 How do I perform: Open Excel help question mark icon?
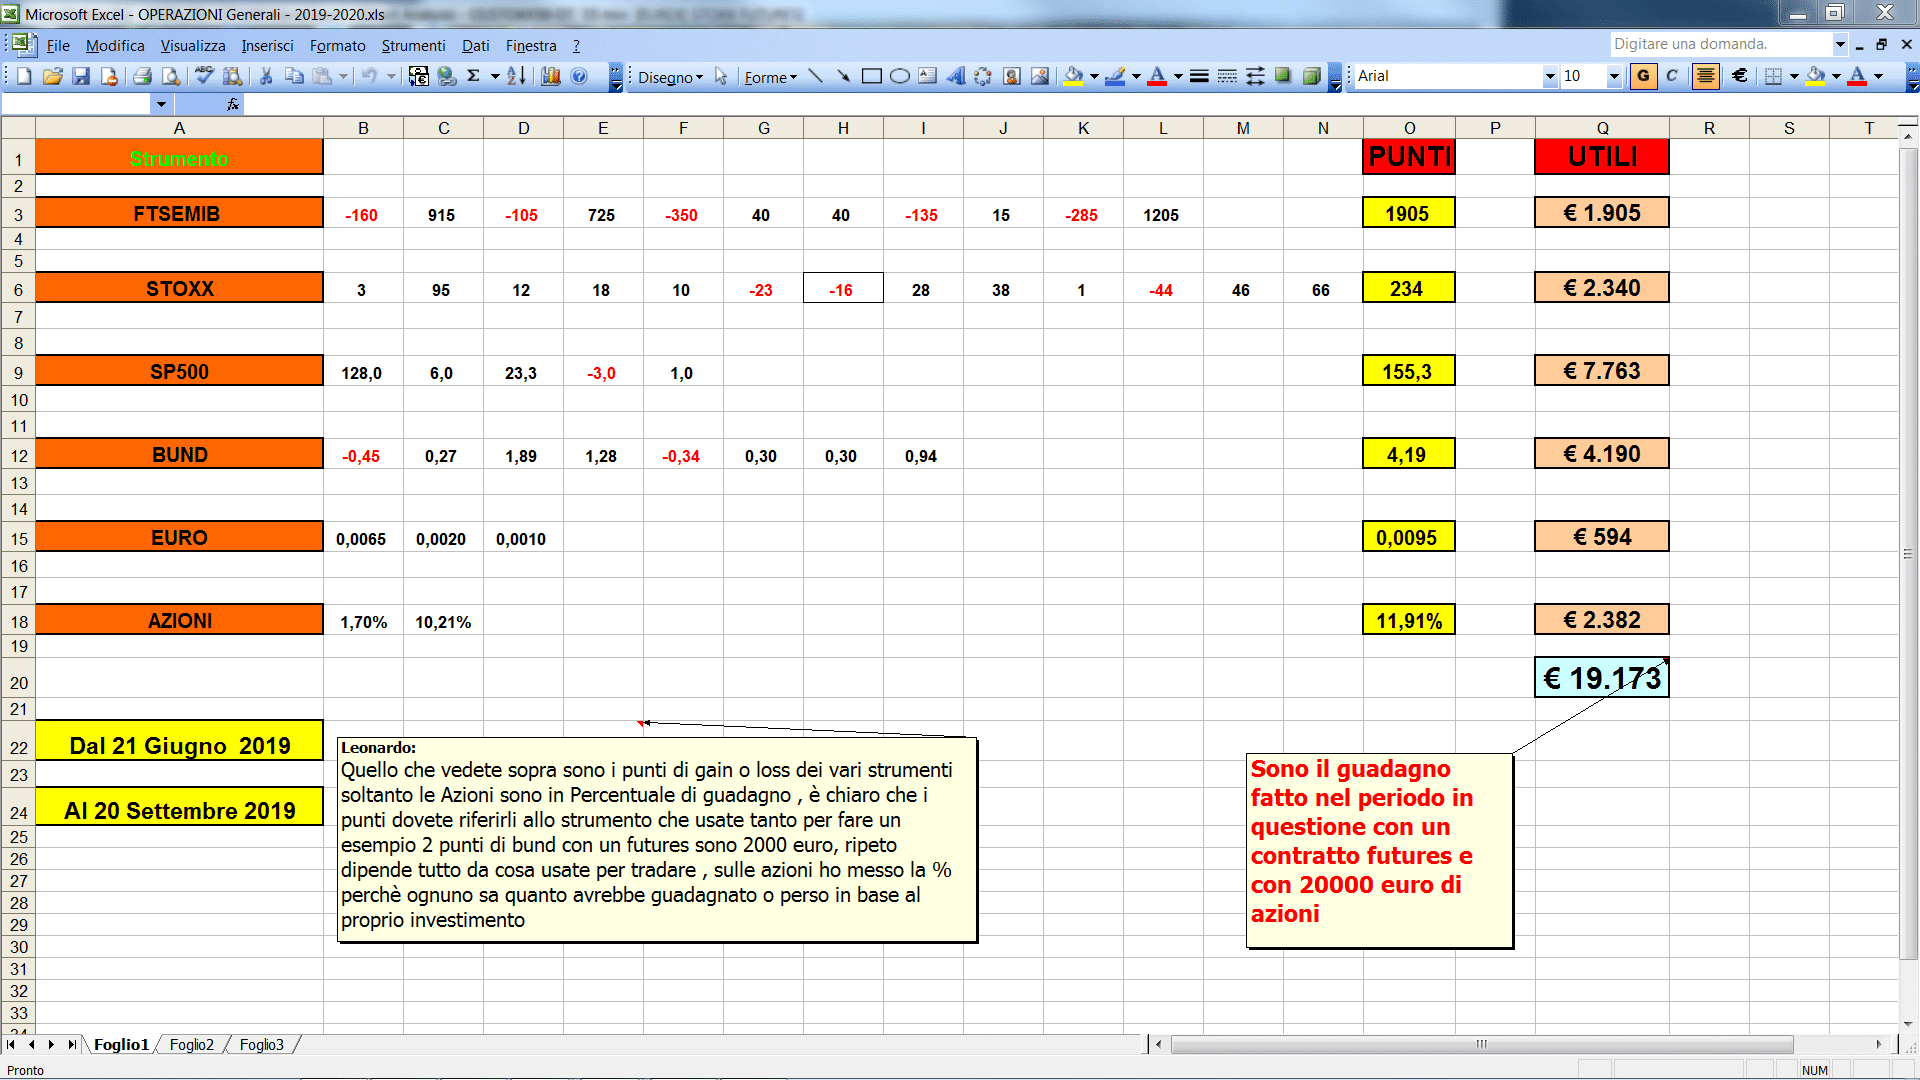[x=579, y=76]
